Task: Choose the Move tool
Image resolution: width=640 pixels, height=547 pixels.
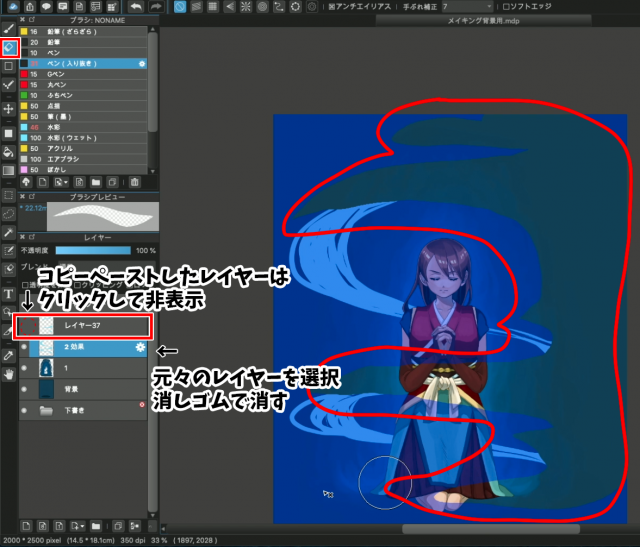Action: (x=9, y=109)
